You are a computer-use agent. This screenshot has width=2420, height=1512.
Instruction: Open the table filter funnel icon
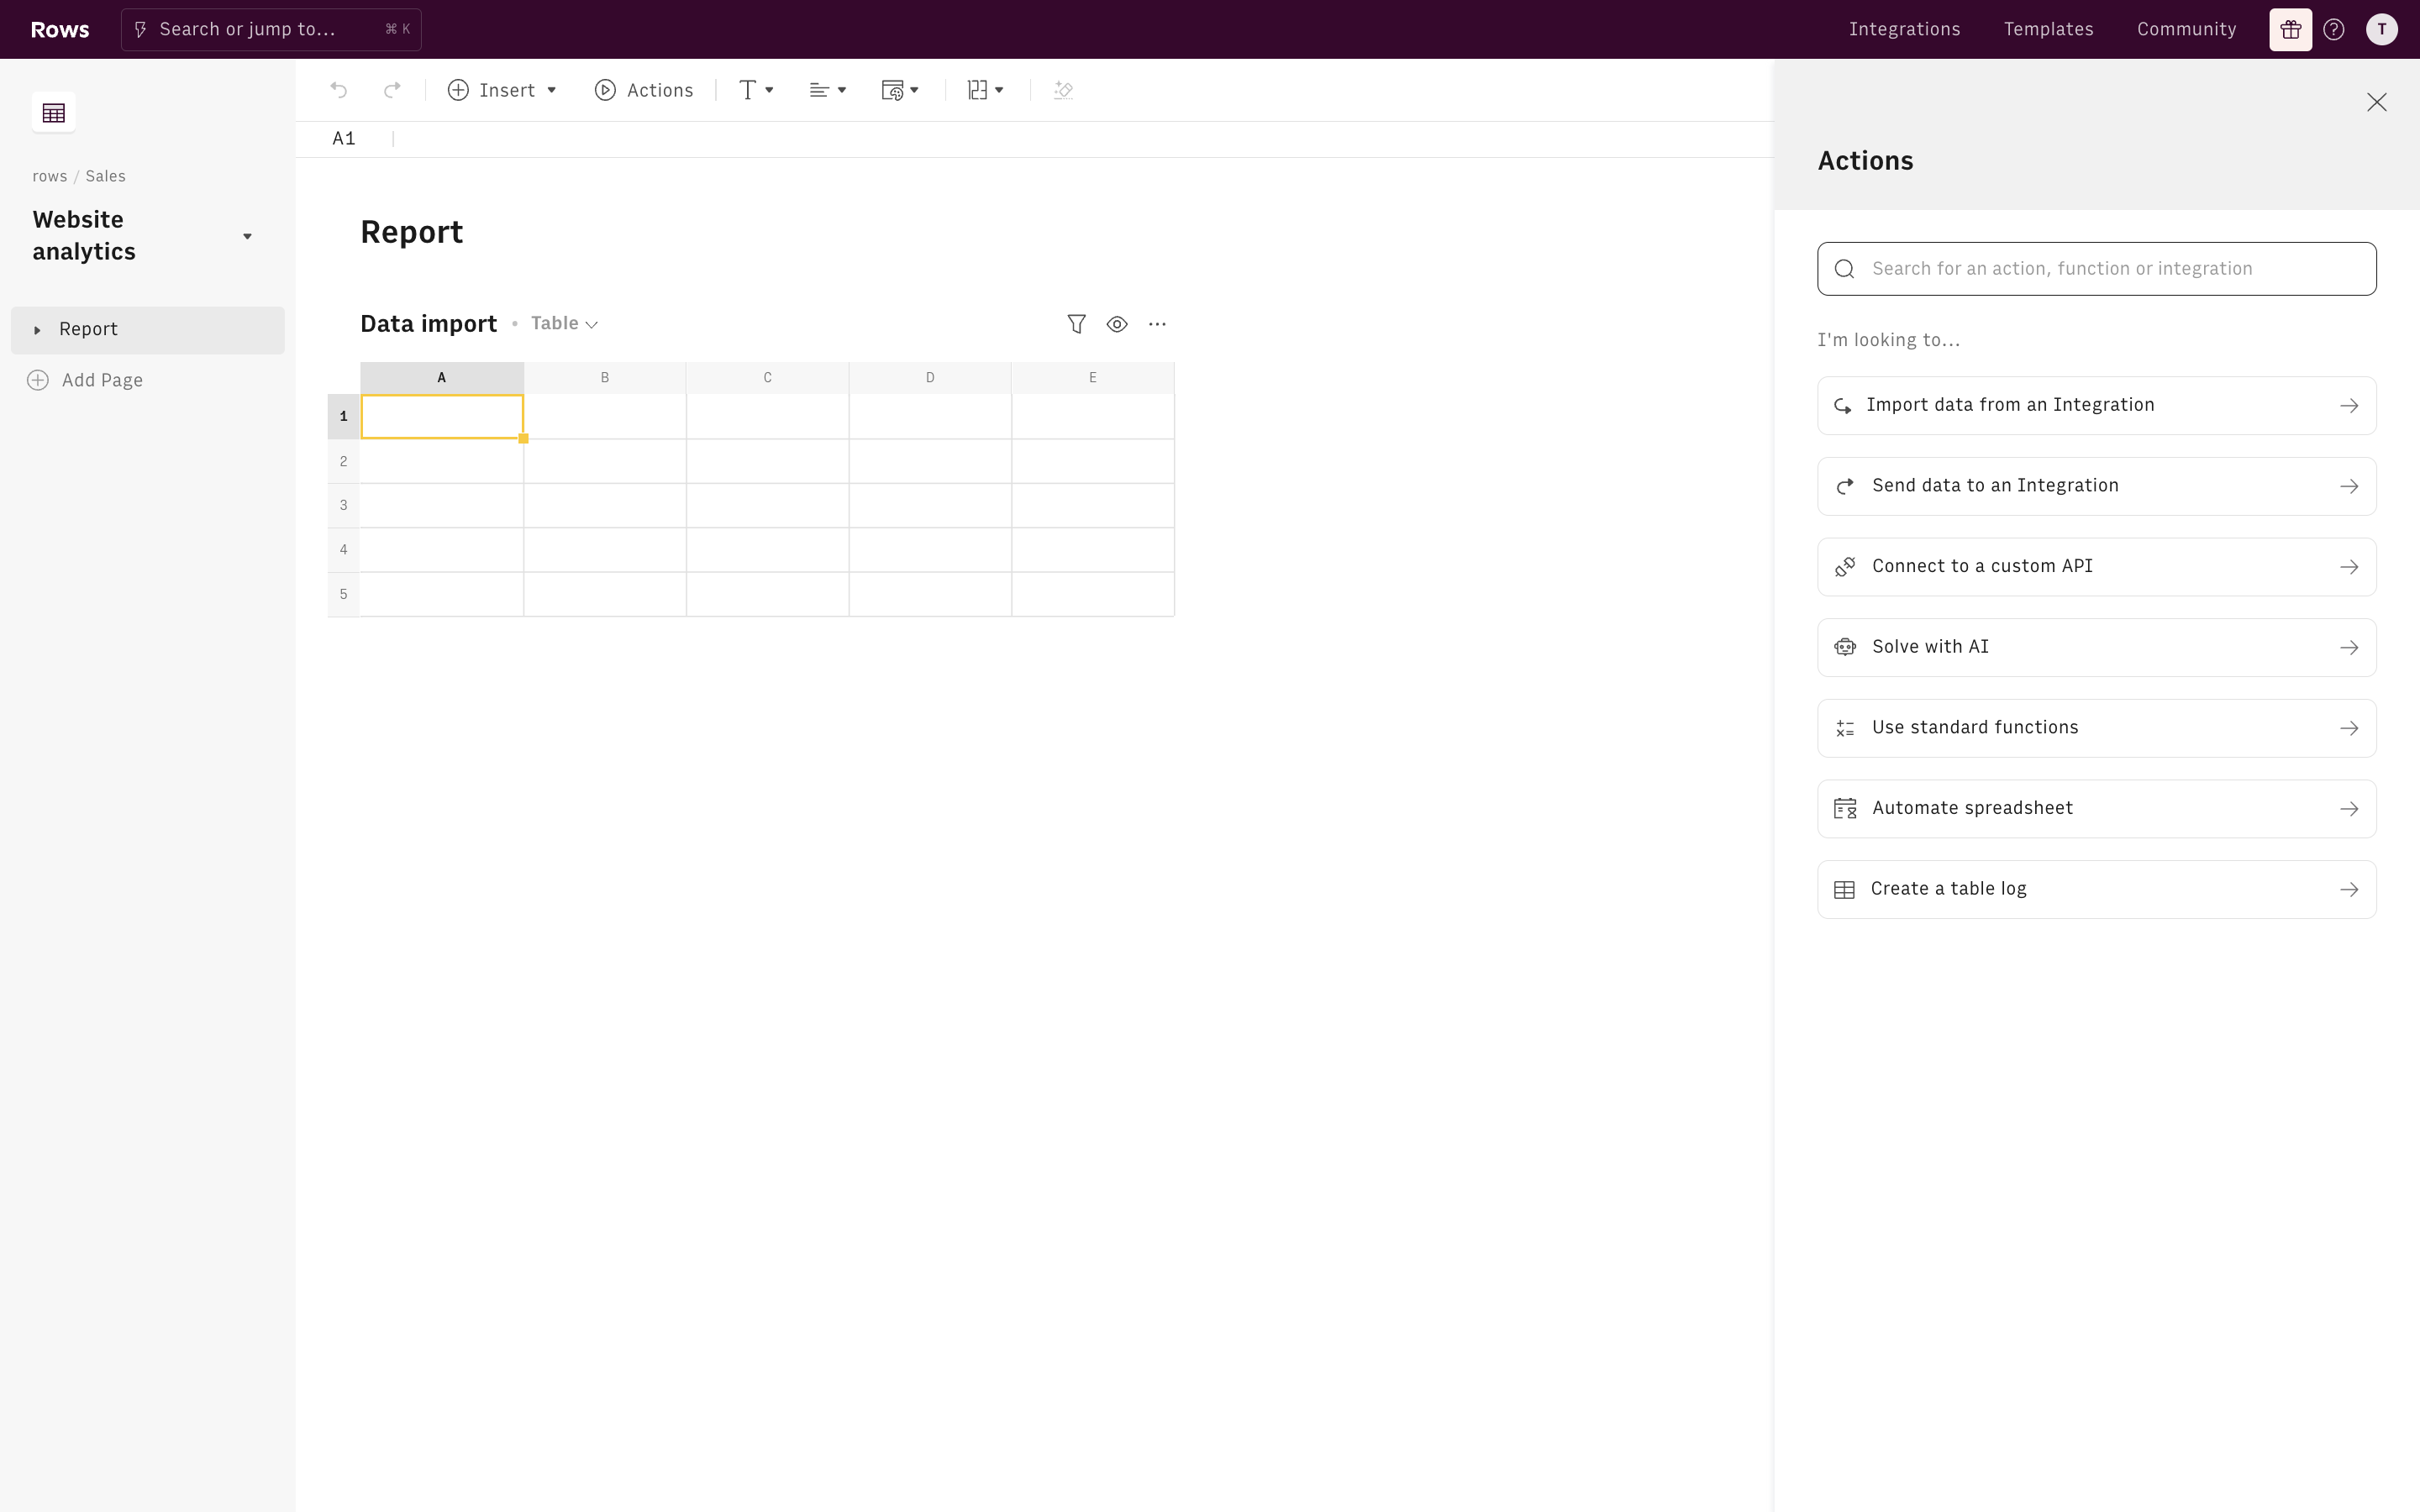pyautogui.click(x=1076, y=324)
